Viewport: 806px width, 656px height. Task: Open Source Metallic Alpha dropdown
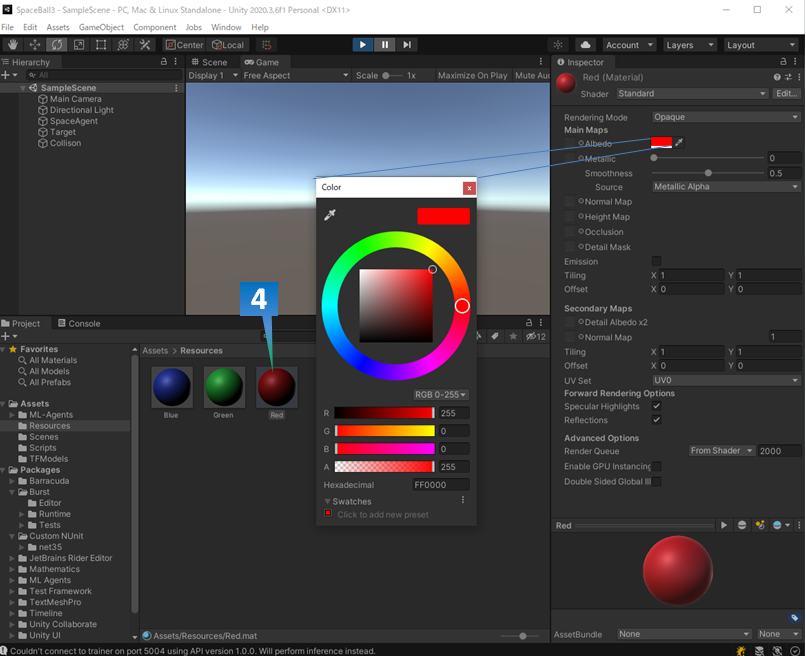tap(726, 187)
